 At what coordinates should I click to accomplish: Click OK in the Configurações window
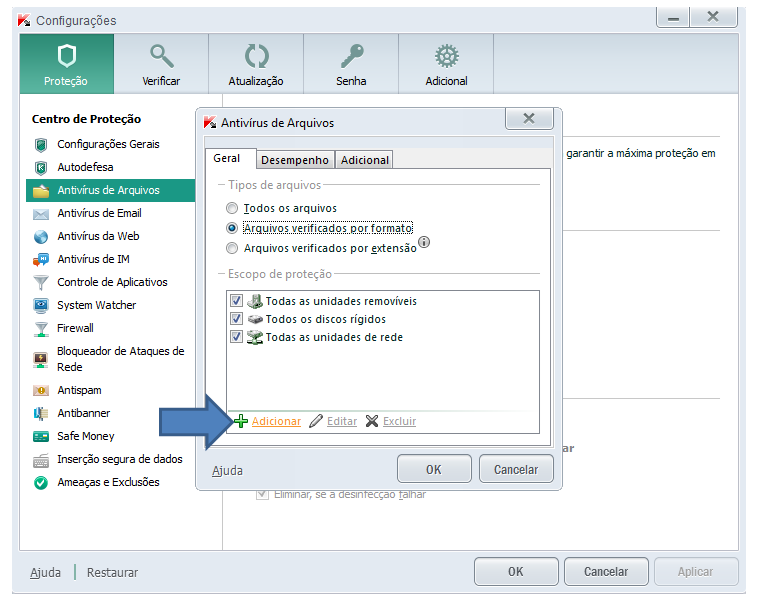(516, 572)
